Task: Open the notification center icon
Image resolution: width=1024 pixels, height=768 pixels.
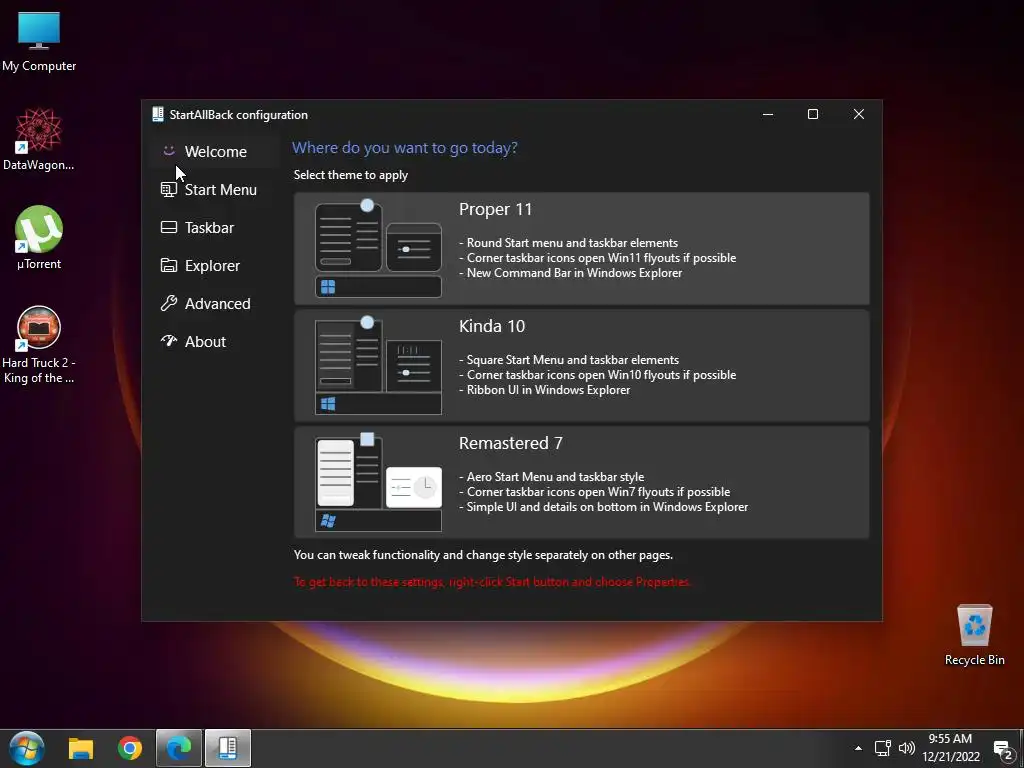Action: pos(1003,749)
